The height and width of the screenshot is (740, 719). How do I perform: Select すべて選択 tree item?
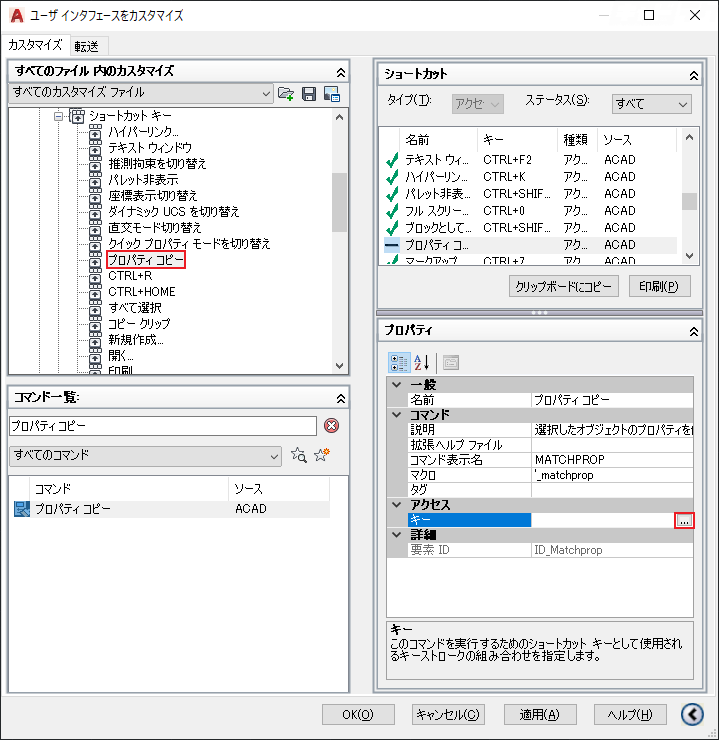click(x=135, y=308)
